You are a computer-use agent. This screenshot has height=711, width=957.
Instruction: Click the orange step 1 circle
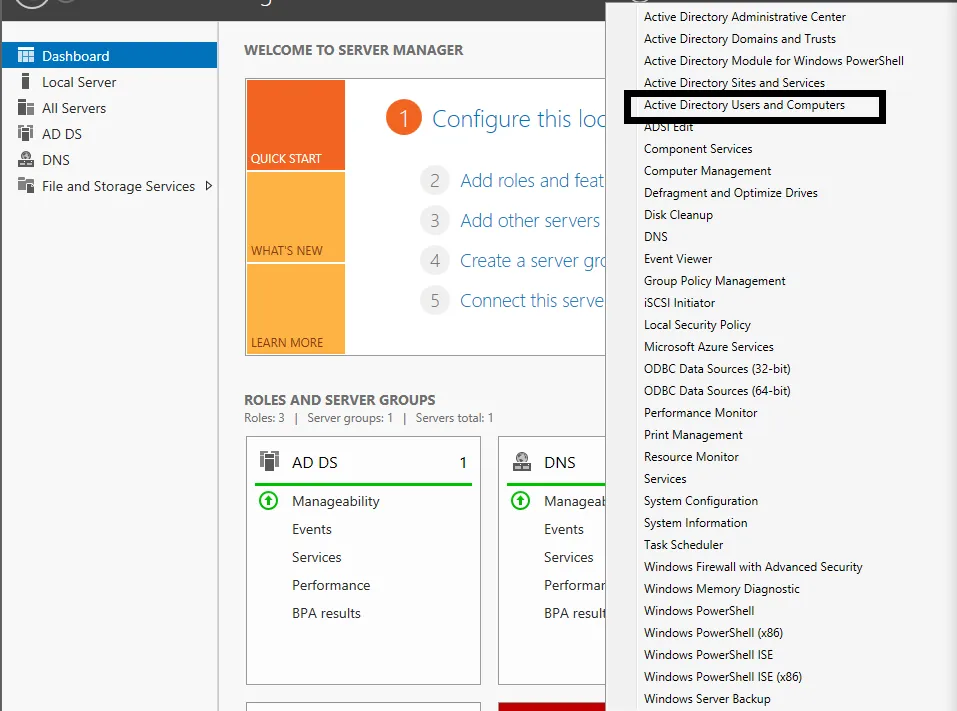[403, 118]
